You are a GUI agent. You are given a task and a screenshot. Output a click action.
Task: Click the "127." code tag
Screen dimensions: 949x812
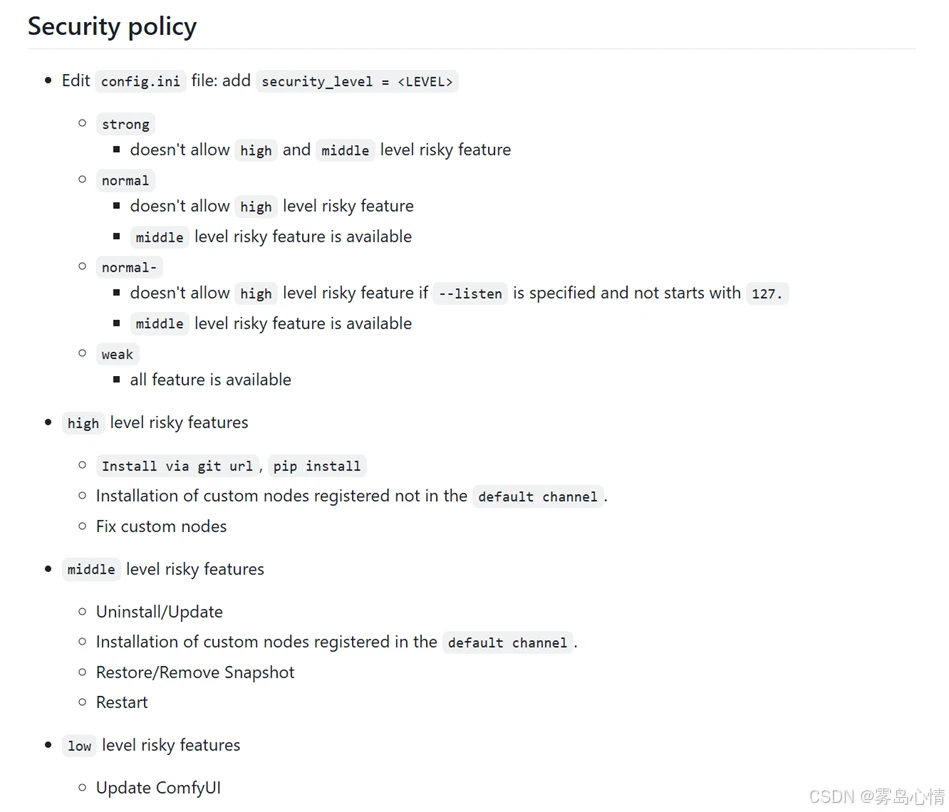click(x=767, y=293)
